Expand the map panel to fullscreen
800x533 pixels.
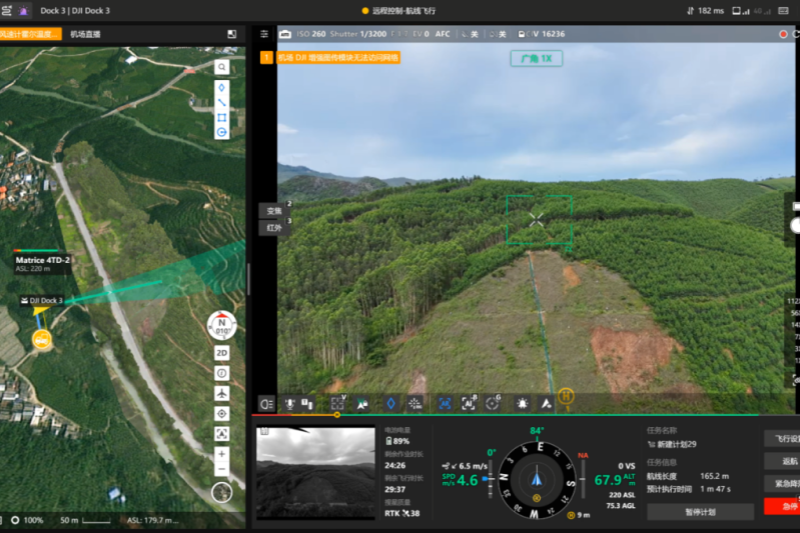[x=232, y=34]
